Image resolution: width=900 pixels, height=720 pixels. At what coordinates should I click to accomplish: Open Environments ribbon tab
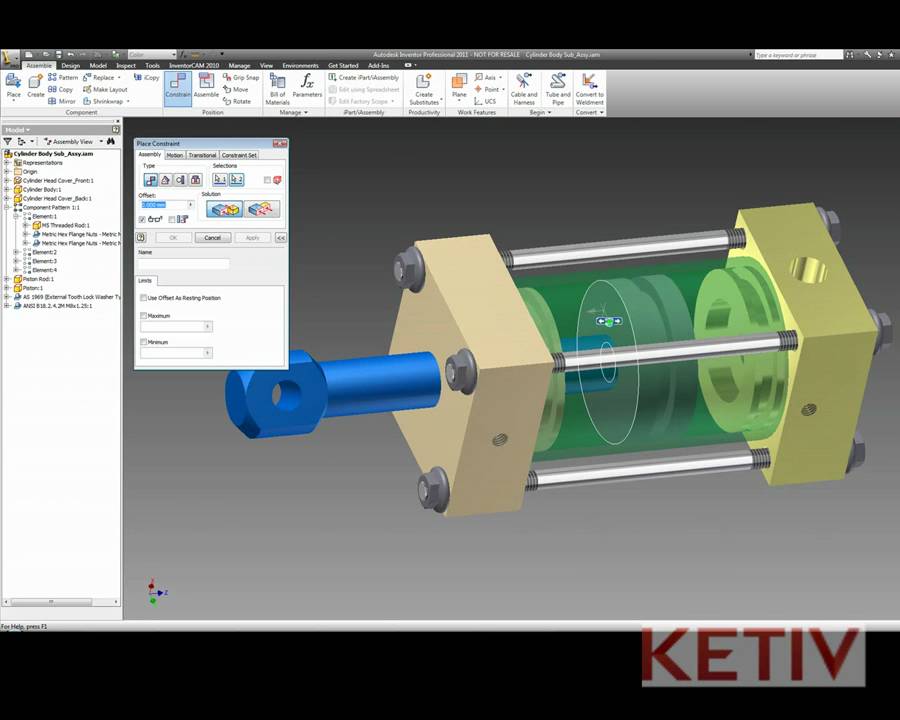[x=300, y=65]
